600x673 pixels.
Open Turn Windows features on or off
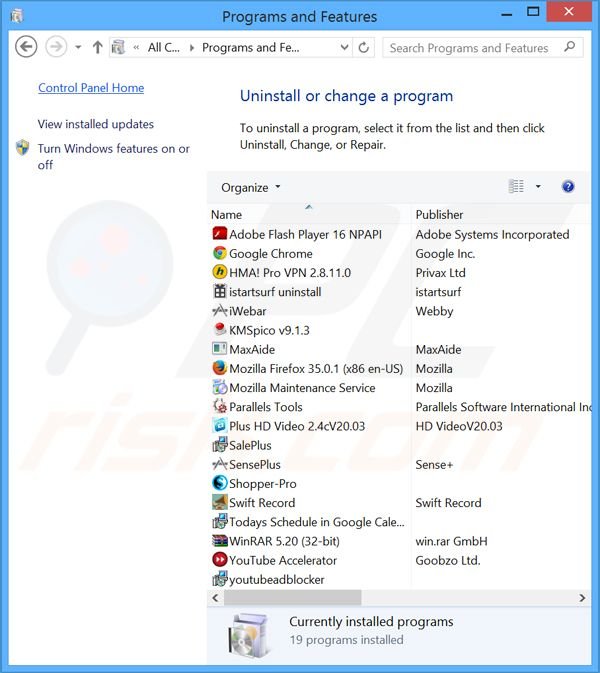pos(113,157)
